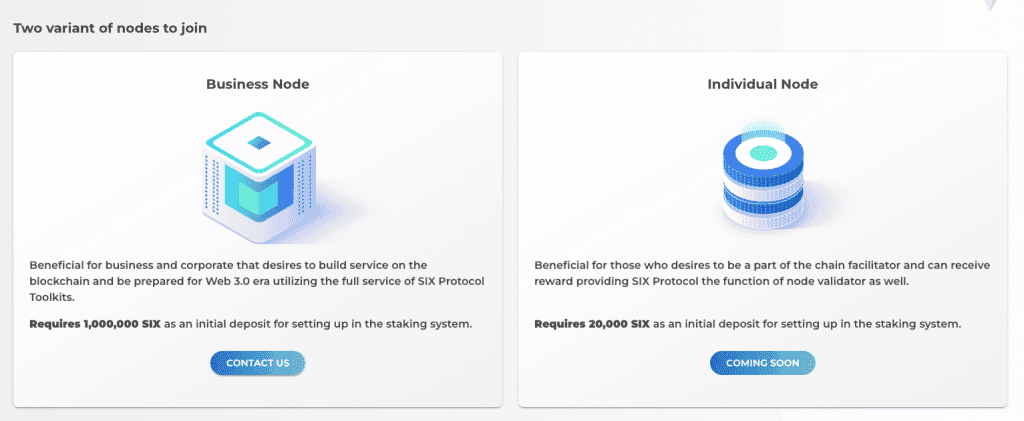1024x421 pixels.
Task: Click the dark blue middle band of disc stack
Action: pos(763,200)
